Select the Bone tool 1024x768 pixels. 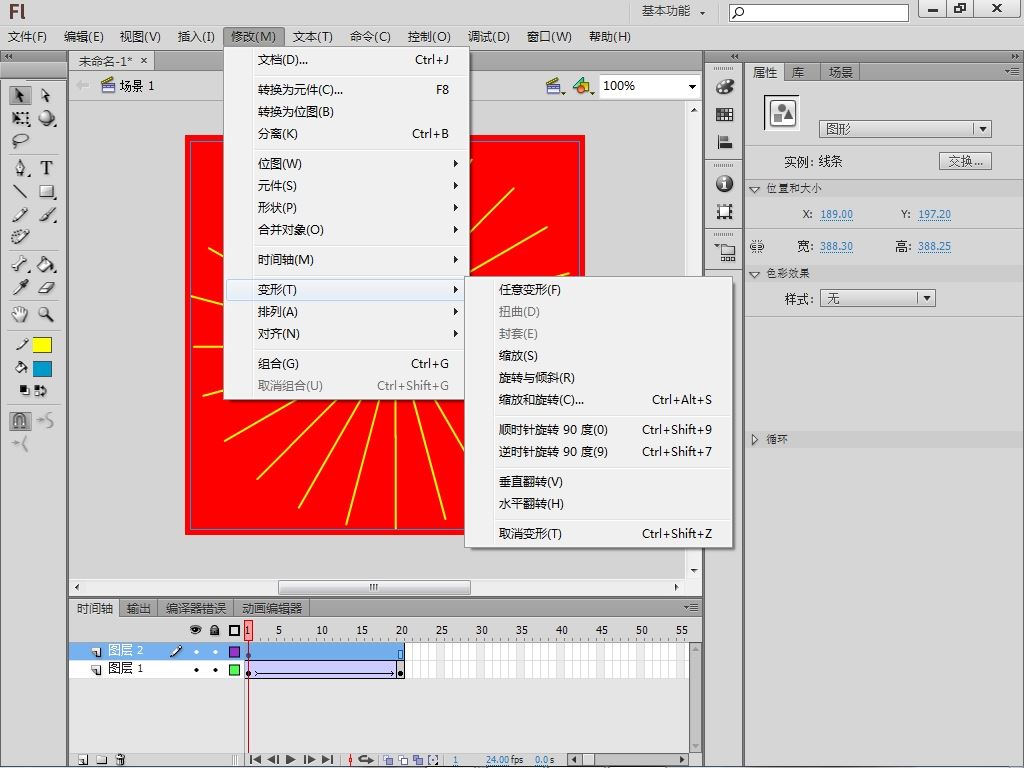point(20,264)
